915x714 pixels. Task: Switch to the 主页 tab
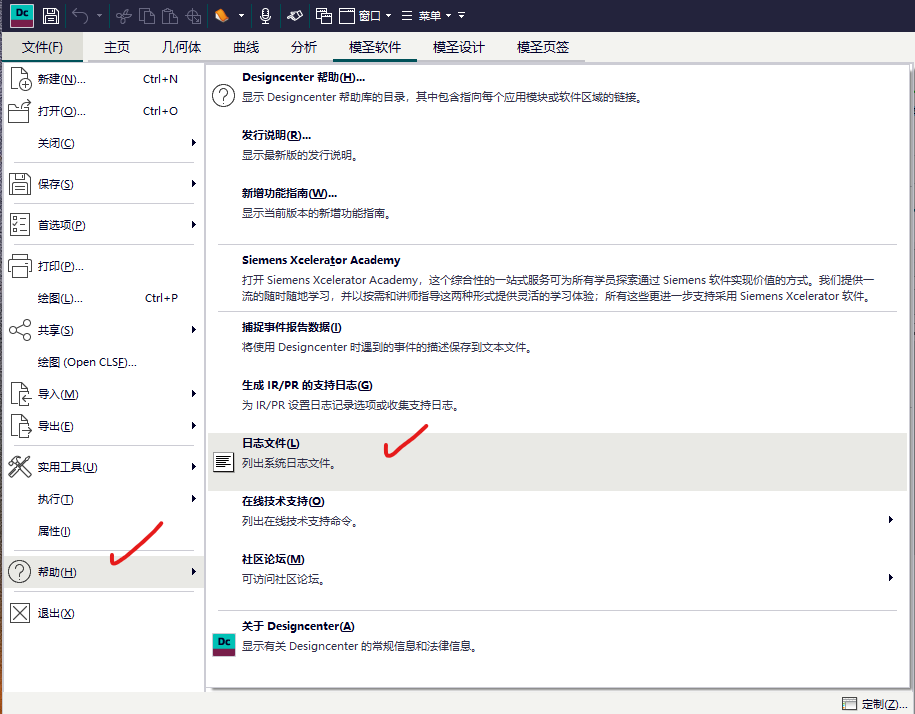(x=117, y=47)
